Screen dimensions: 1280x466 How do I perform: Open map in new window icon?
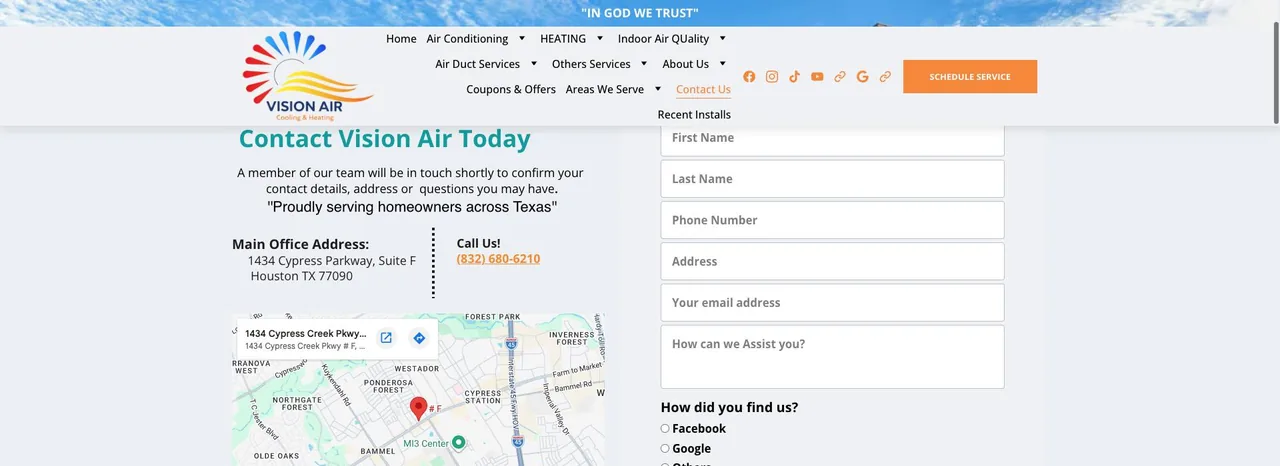pyautogui.click(x=386, y=338)
